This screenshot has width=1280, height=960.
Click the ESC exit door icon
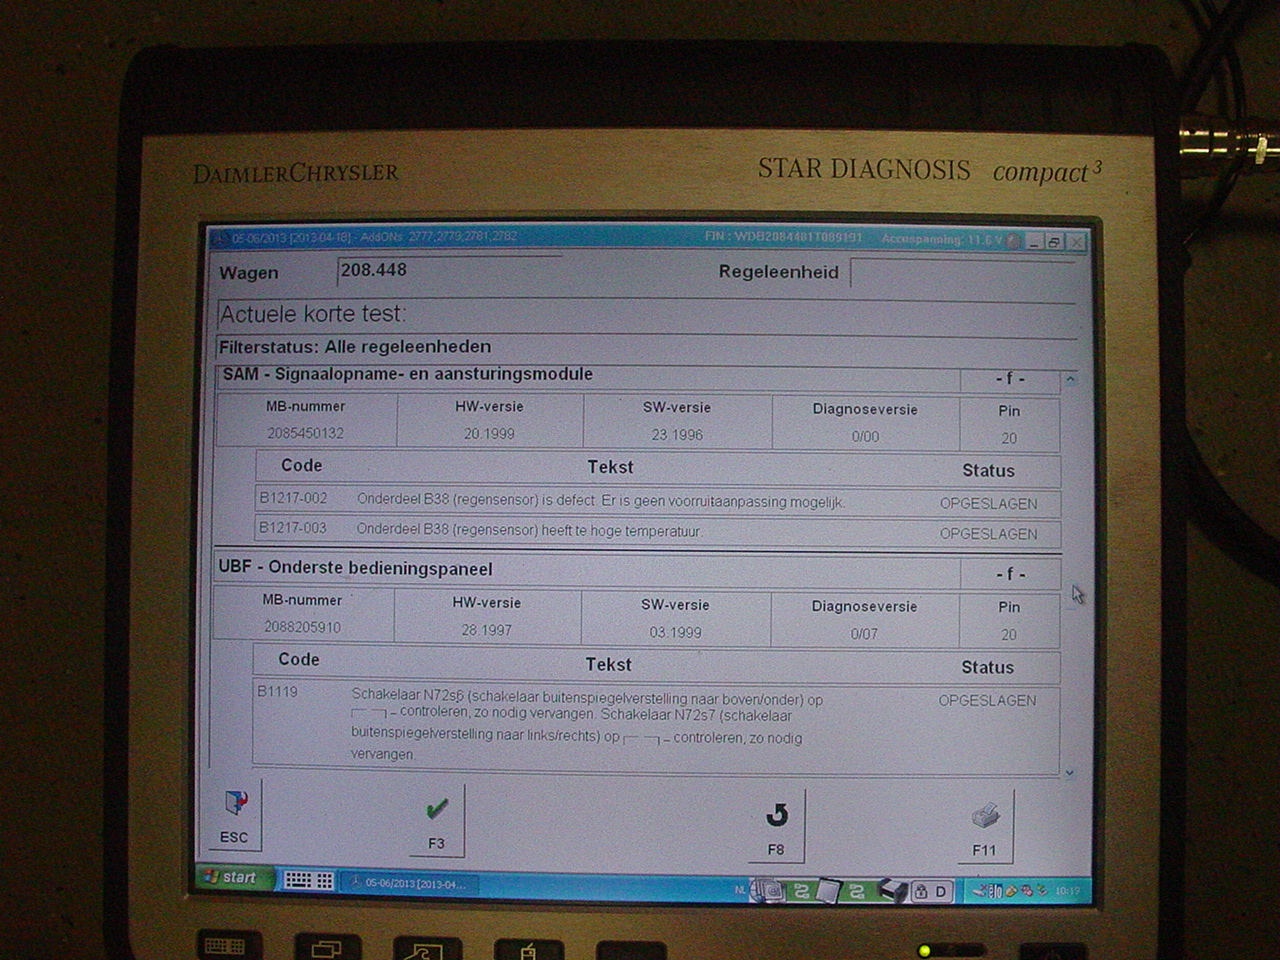(x=235, y=803)
